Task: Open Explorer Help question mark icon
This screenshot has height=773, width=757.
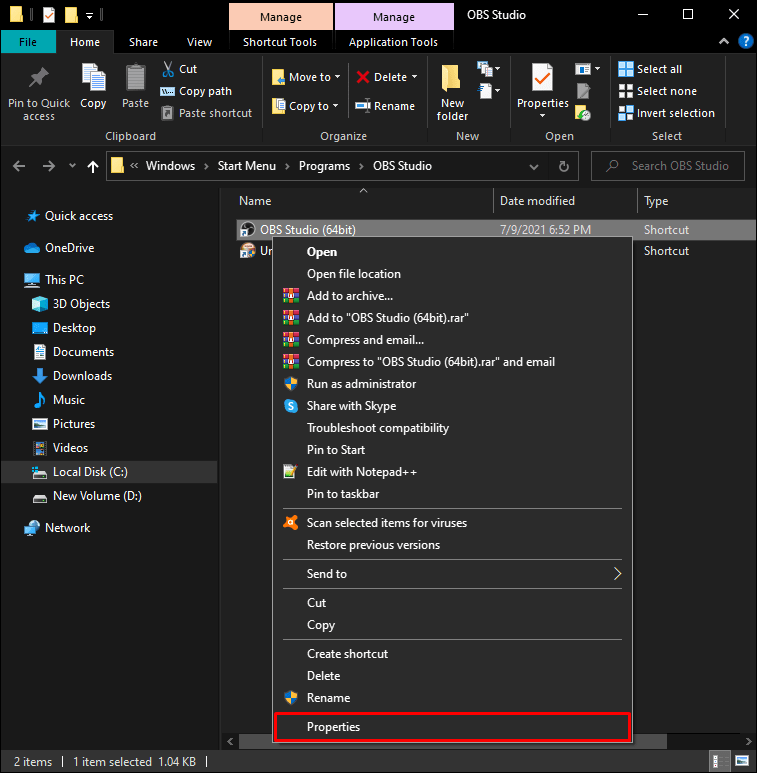Action: tap(745, 41)
